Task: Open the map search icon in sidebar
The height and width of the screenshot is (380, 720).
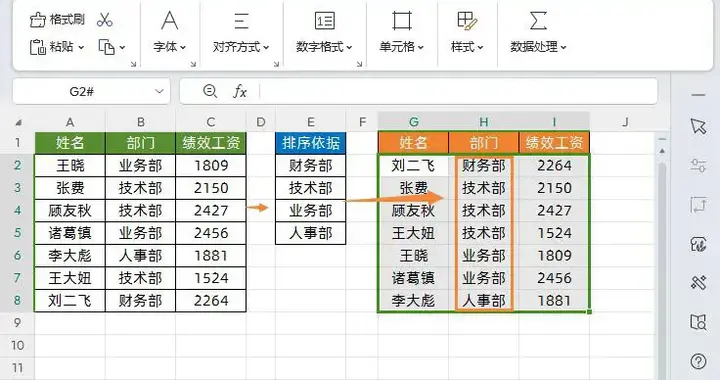Action: 698,322
